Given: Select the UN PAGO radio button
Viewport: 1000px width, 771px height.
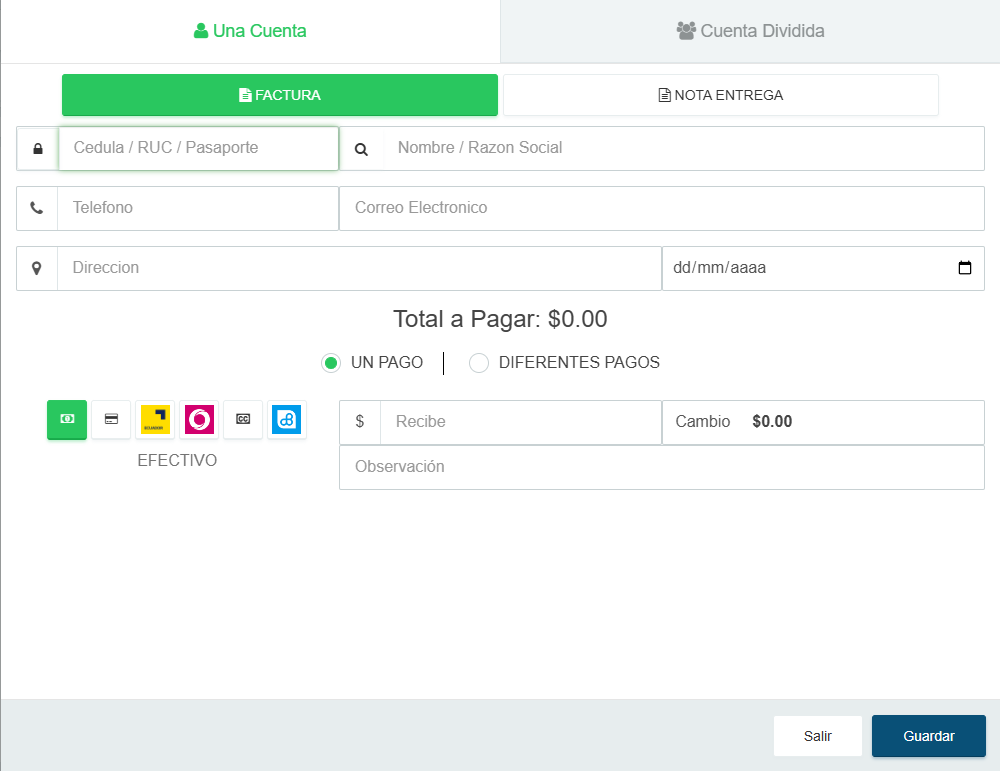Looking at the screenshot, I should click(x=330, y=363).
